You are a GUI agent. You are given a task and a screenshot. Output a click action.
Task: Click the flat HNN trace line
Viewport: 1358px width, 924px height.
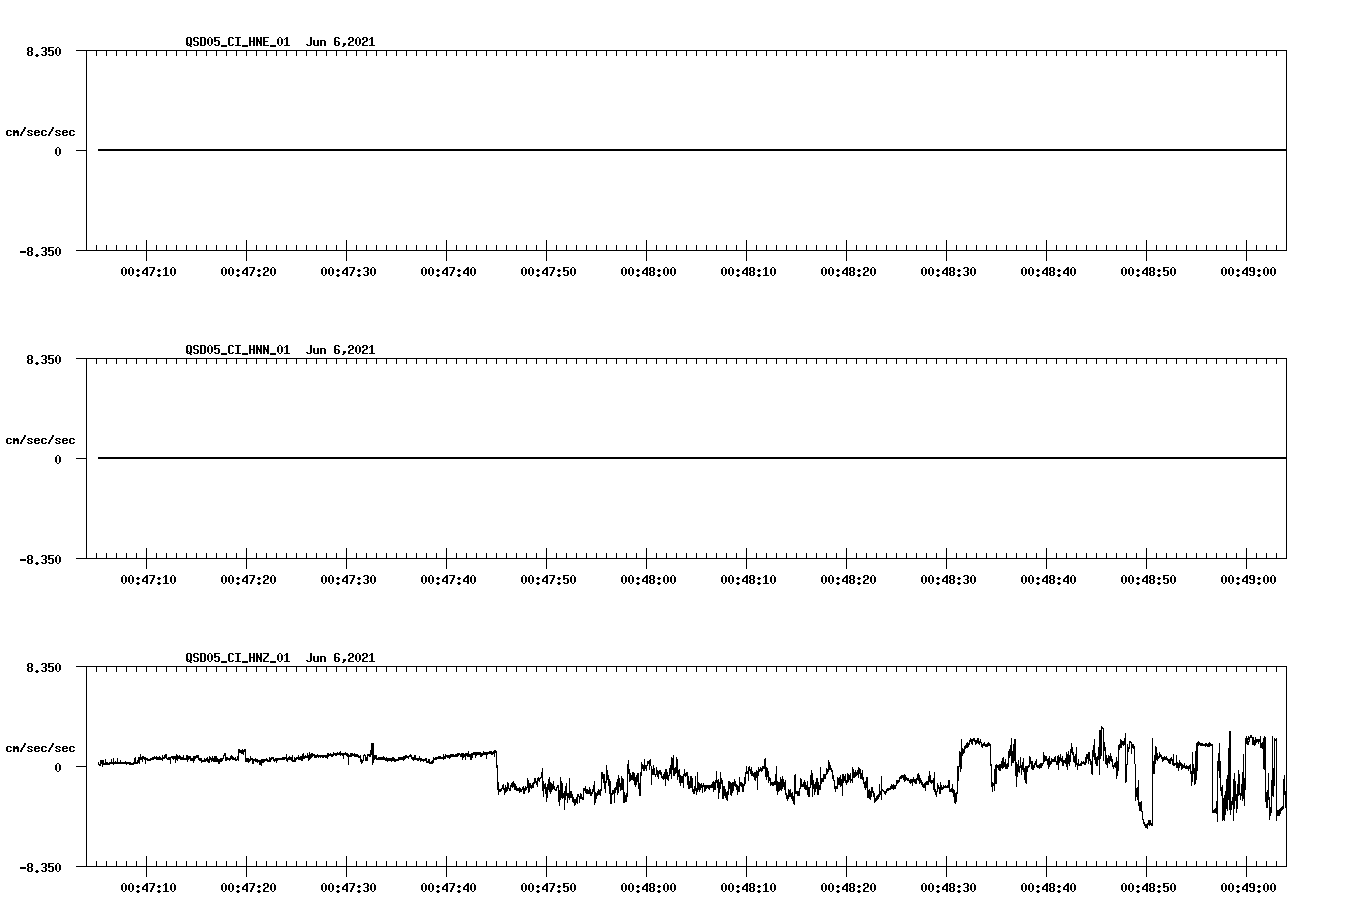pos(692,458)
